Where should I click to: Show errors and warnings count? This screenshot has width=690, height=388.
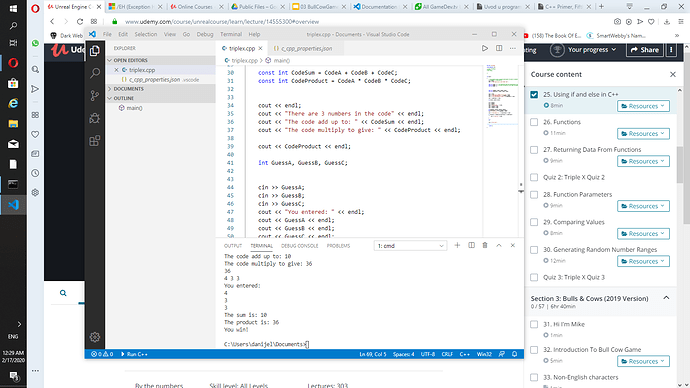102,354
